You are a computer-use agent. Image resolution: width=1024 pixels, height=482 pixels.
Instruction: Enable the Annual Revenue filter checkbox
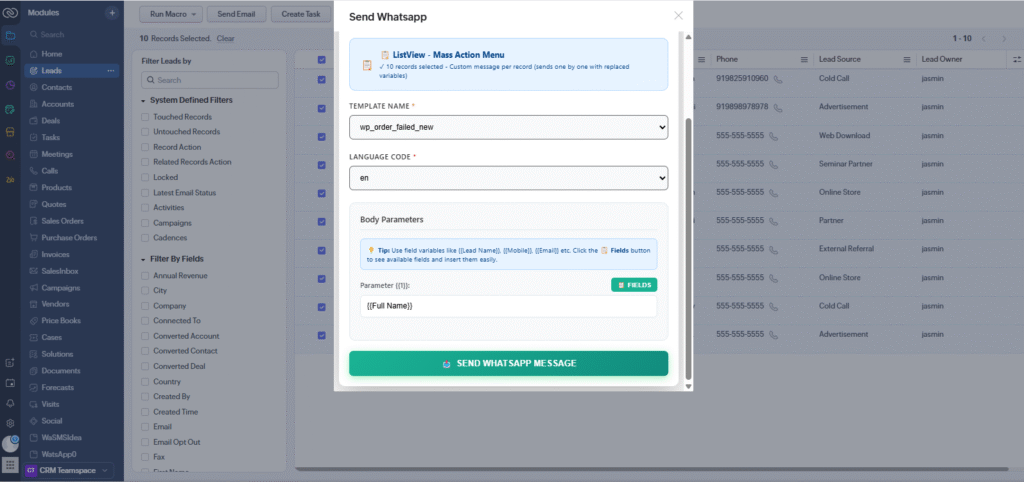[x=146, y=275]
